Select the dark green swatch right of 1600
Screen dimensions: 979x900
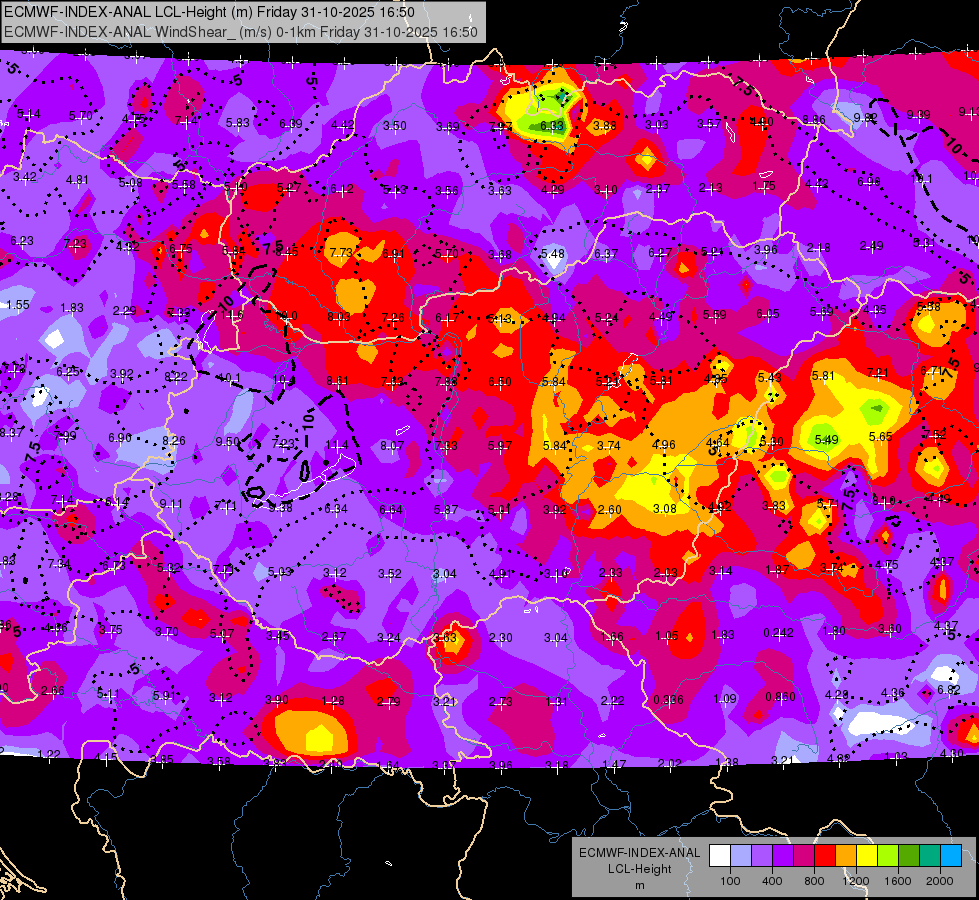[x=908, y=856]
